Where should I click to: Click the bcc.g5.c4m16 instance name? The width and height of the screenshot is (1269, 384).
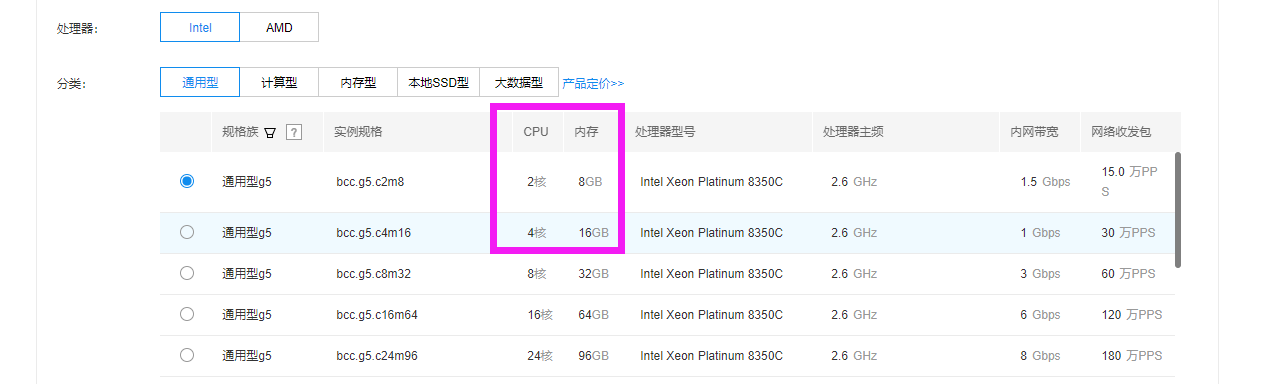pos(374,233)
